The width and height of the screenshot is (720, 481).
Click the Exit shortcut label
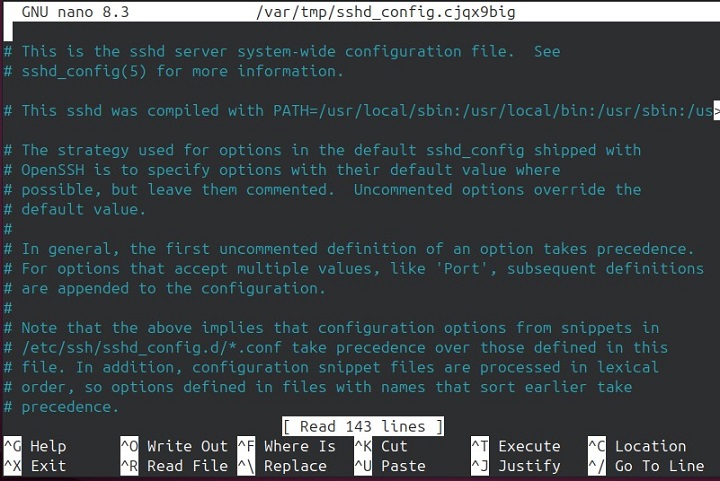[48, 465]
